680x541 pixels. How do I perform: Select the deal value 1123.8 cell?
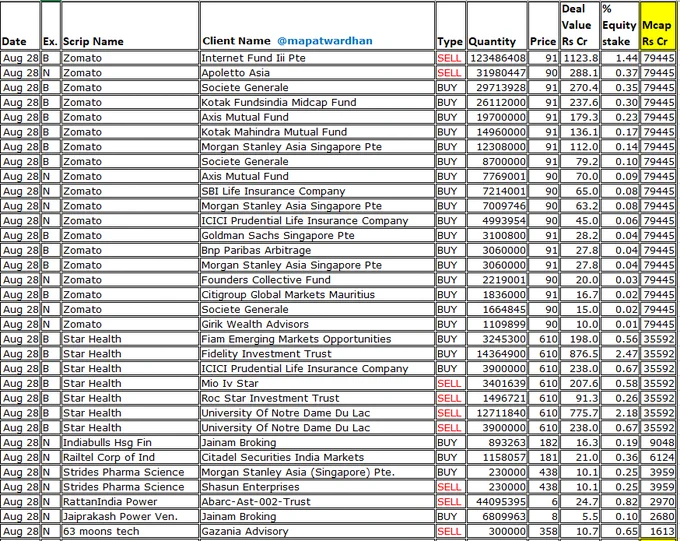click(x=580, y=58)
